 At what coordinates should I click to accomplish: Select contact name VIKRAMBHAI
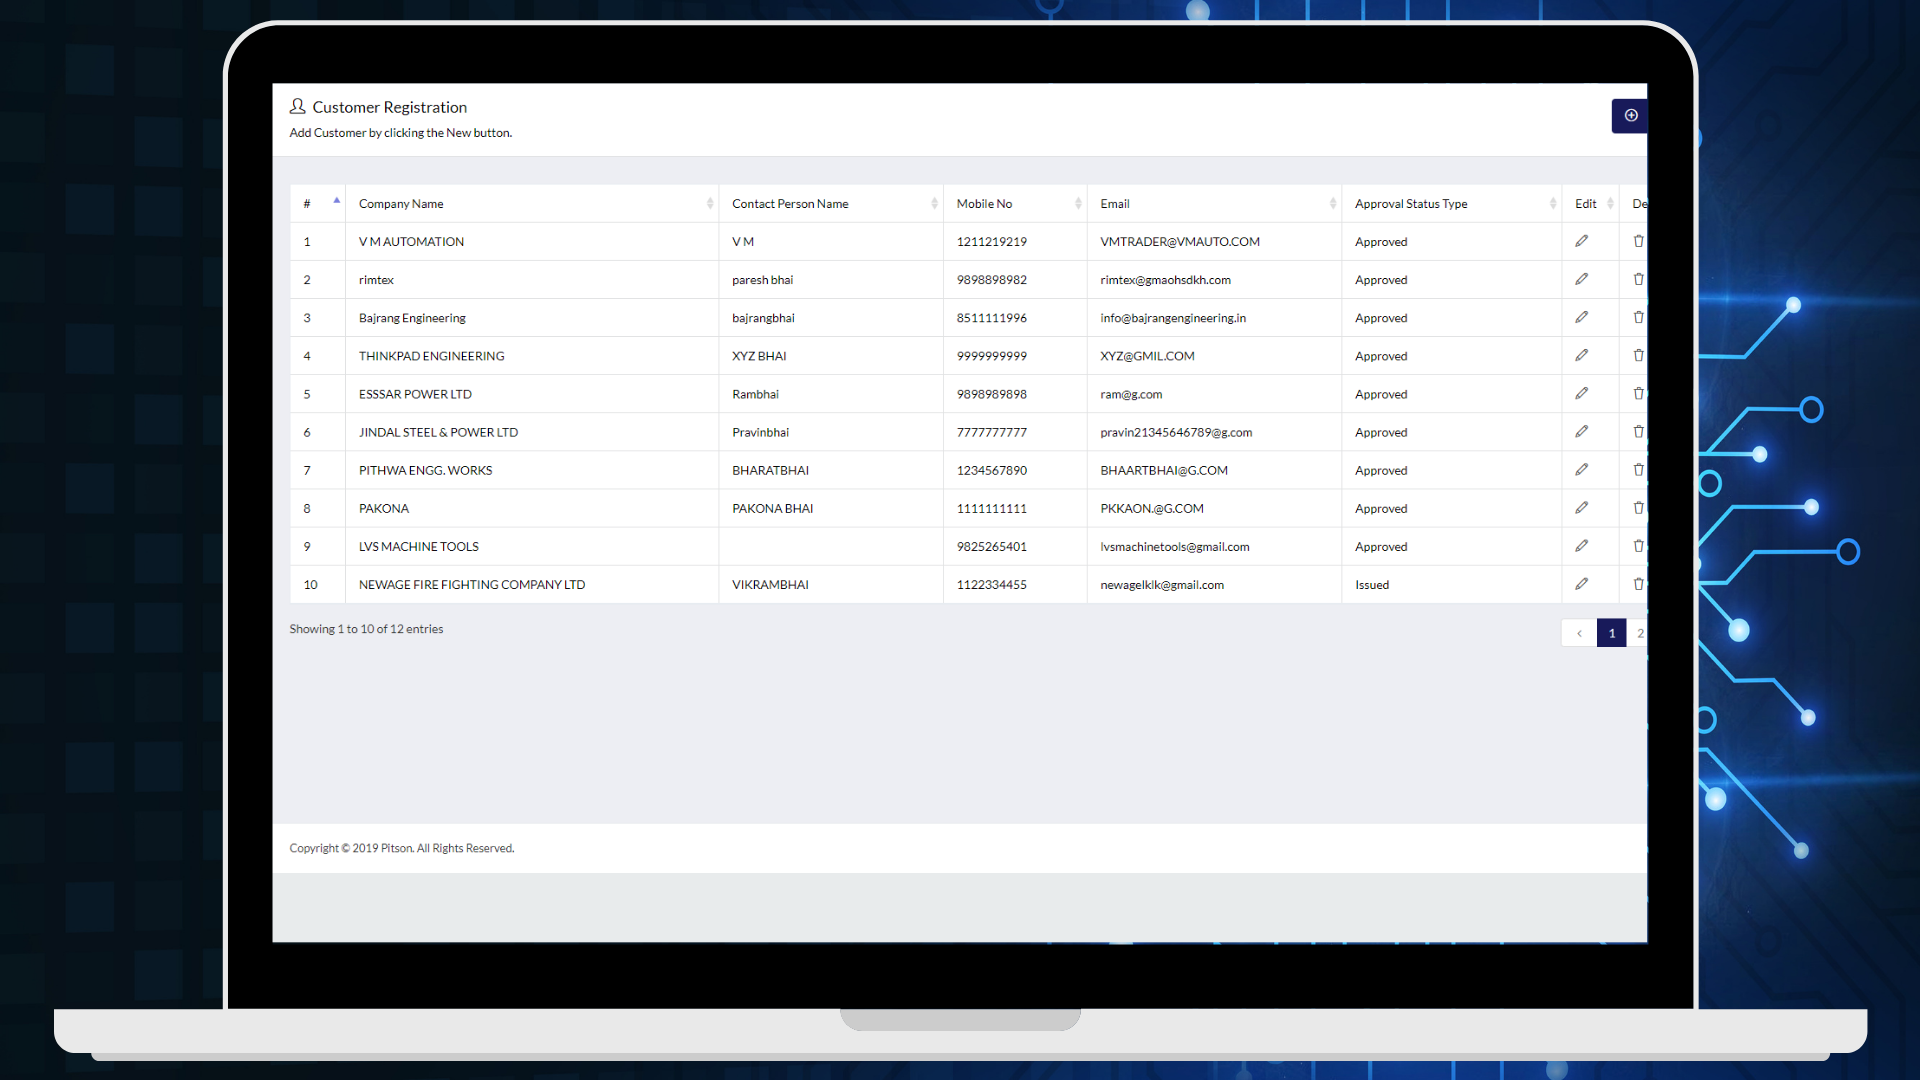pos(770,585)
